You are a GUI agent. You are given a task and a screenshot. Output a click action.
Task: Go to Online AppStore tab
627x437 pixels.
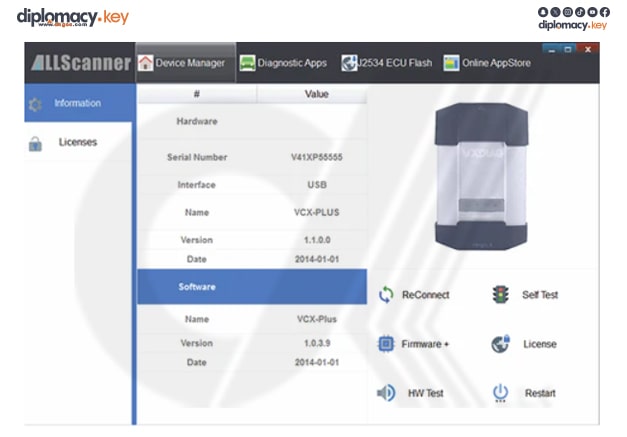(487, 63)
